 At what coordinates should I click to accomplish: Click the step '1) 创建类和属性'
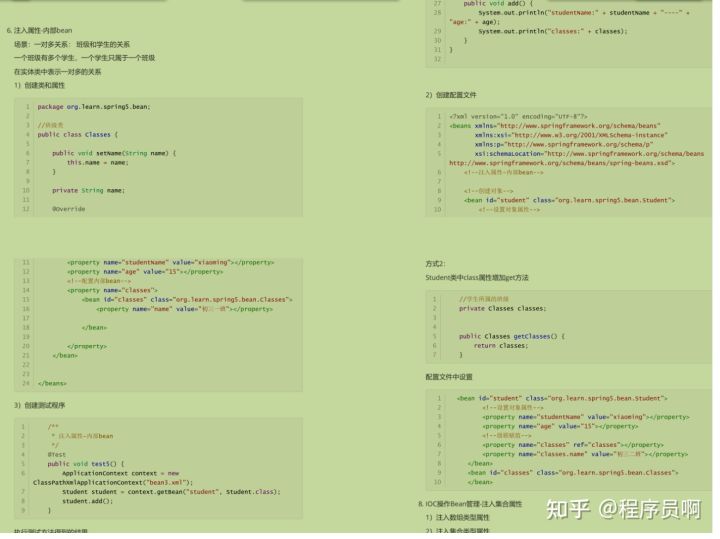pos(39,85)
